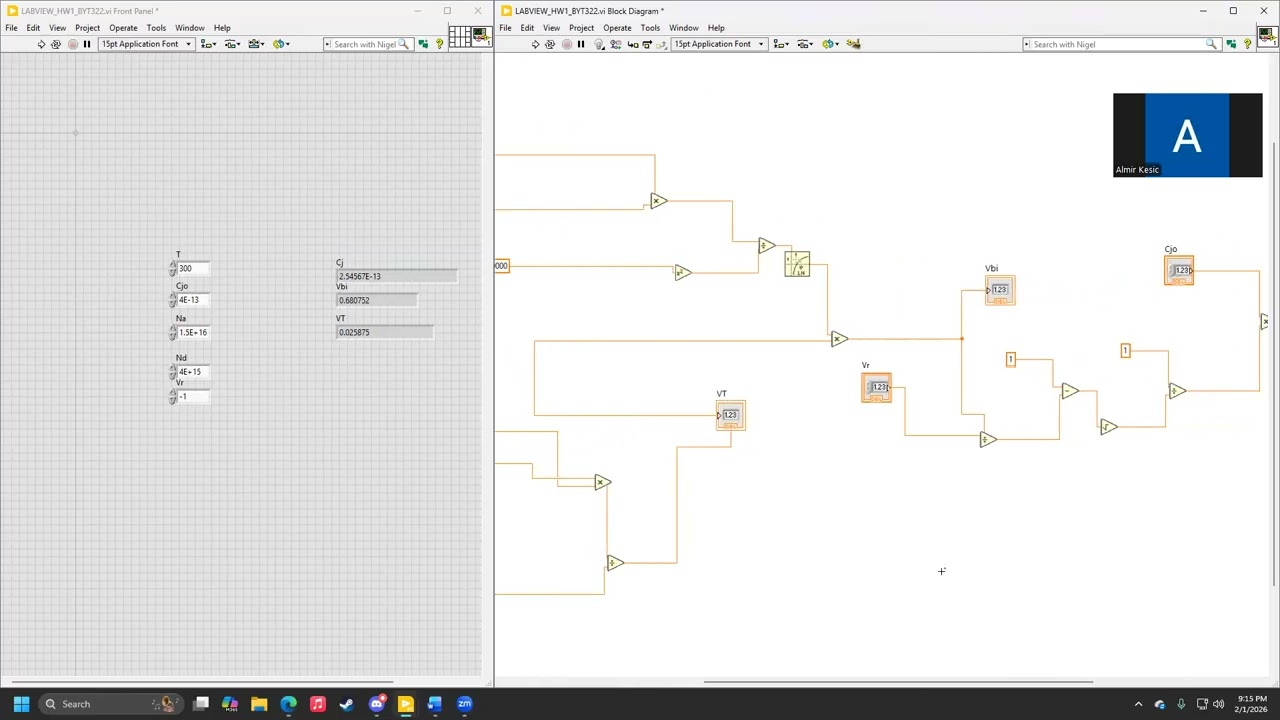Viewport: 1280px width, 720px height.
Task: Click Run arrow in Front Panel toolbar
Action: point(41,44)
